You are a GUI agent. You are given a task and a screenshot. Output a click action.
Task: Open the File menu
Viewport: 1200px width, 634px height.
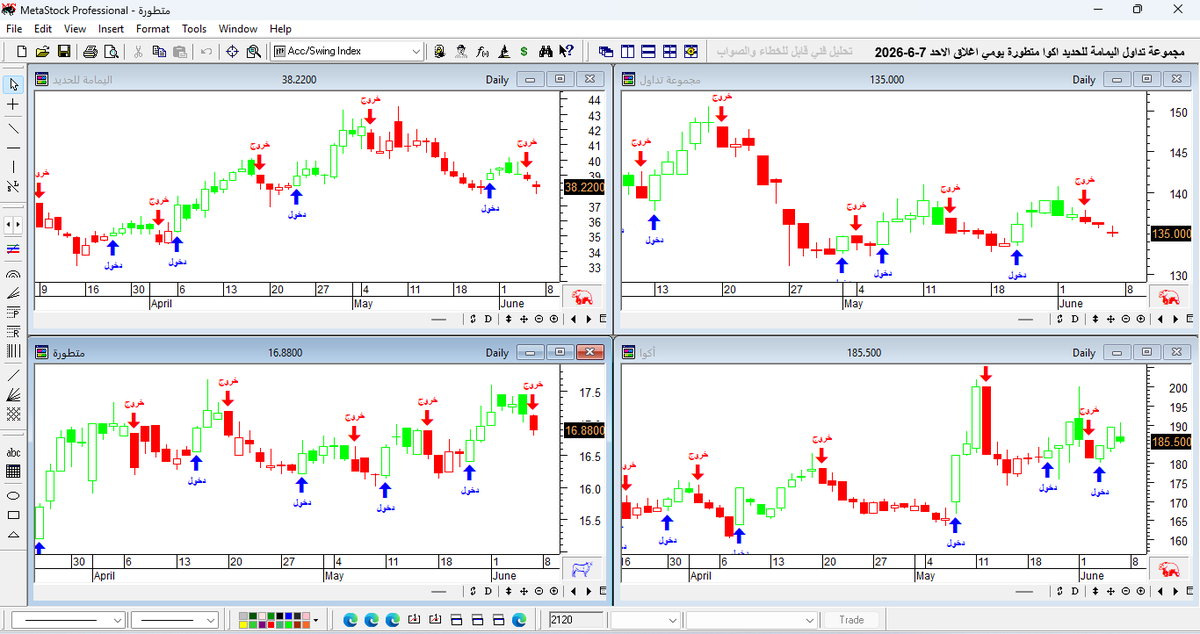pyautogui.click(x=15, y=29)
